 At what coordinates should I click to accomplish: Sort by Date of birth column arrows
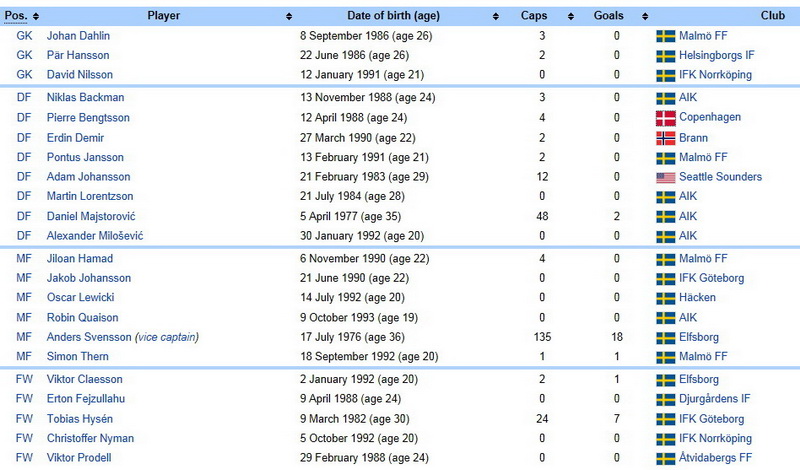[x=495, y=16]
